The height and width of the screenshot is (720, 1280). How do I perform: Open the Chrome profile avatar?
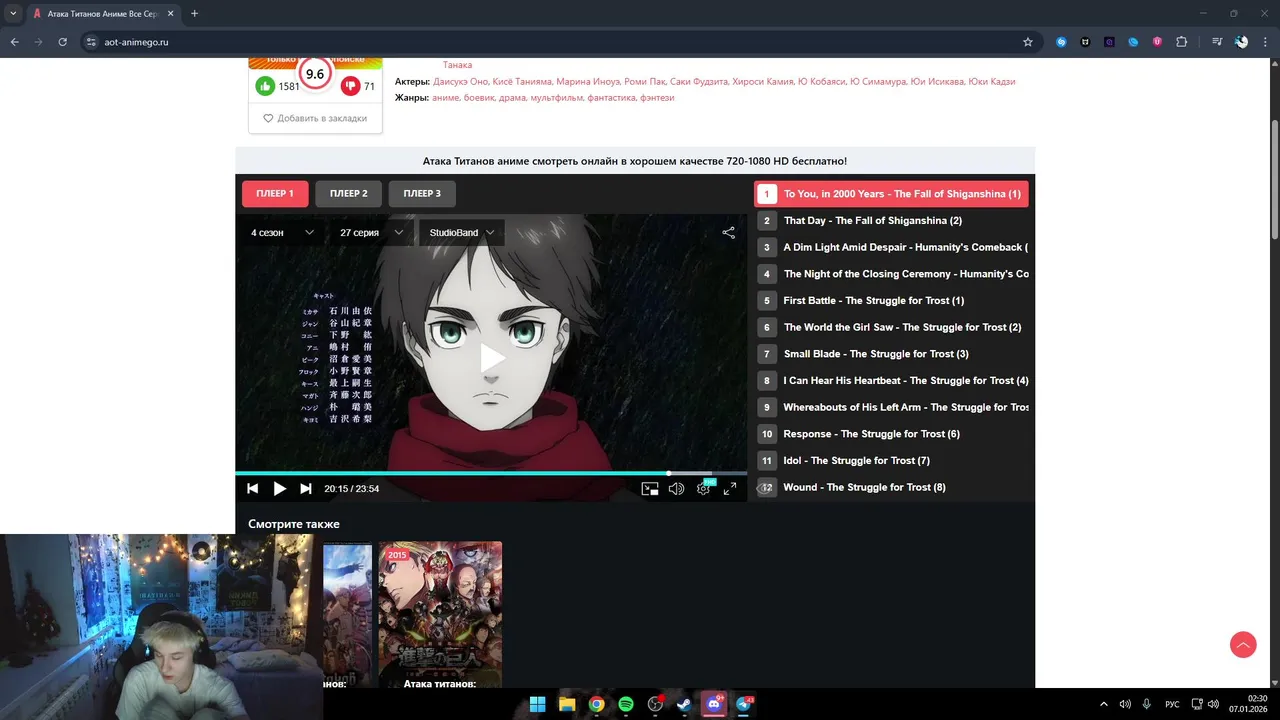(x=1241, y=42)
